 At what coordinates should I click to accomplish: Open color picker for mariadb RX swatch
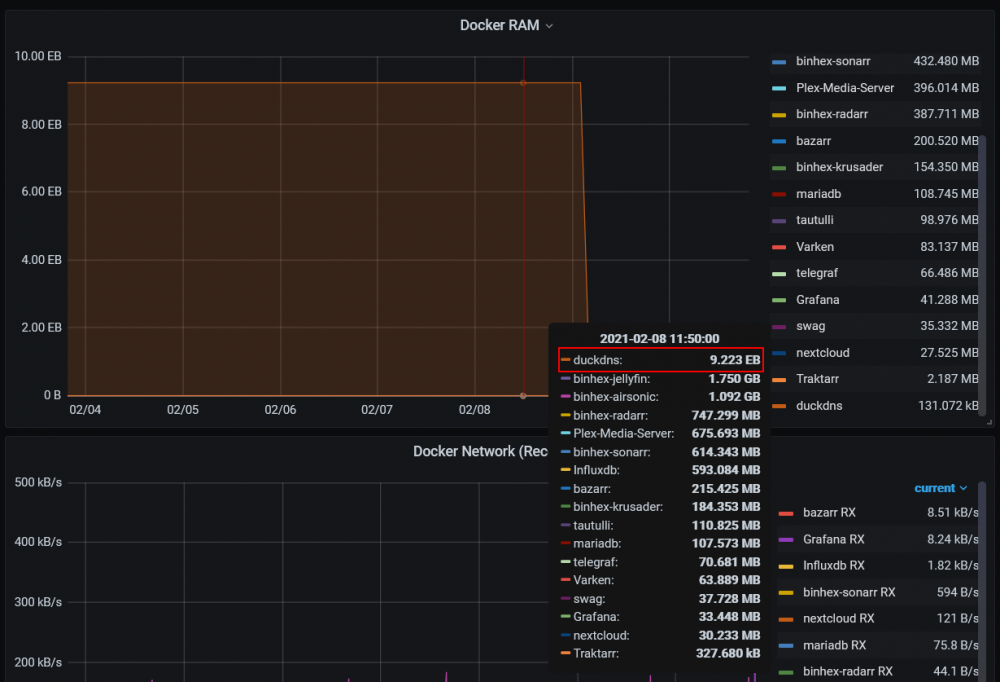(786, 646)
